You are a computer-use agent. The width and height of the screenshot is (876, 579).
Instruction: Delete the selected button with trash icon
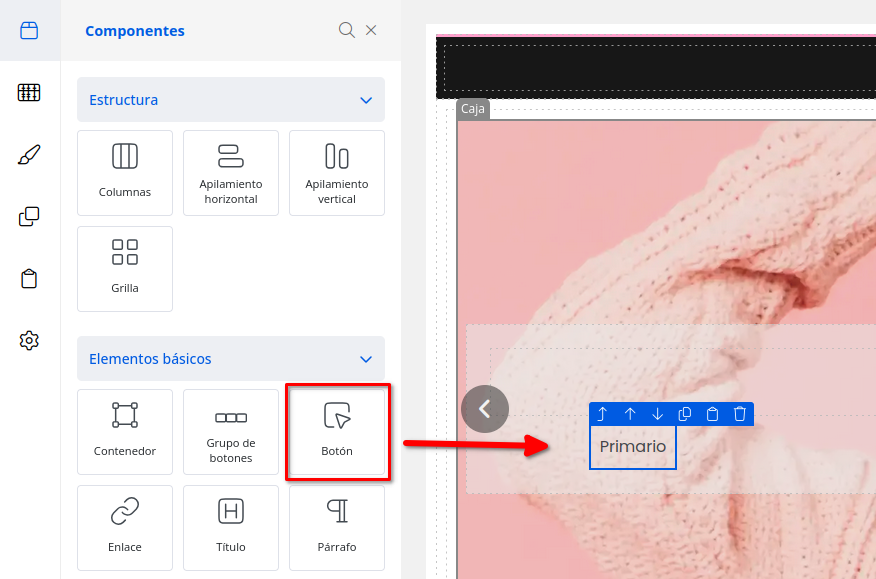click(x=740, y=414)
